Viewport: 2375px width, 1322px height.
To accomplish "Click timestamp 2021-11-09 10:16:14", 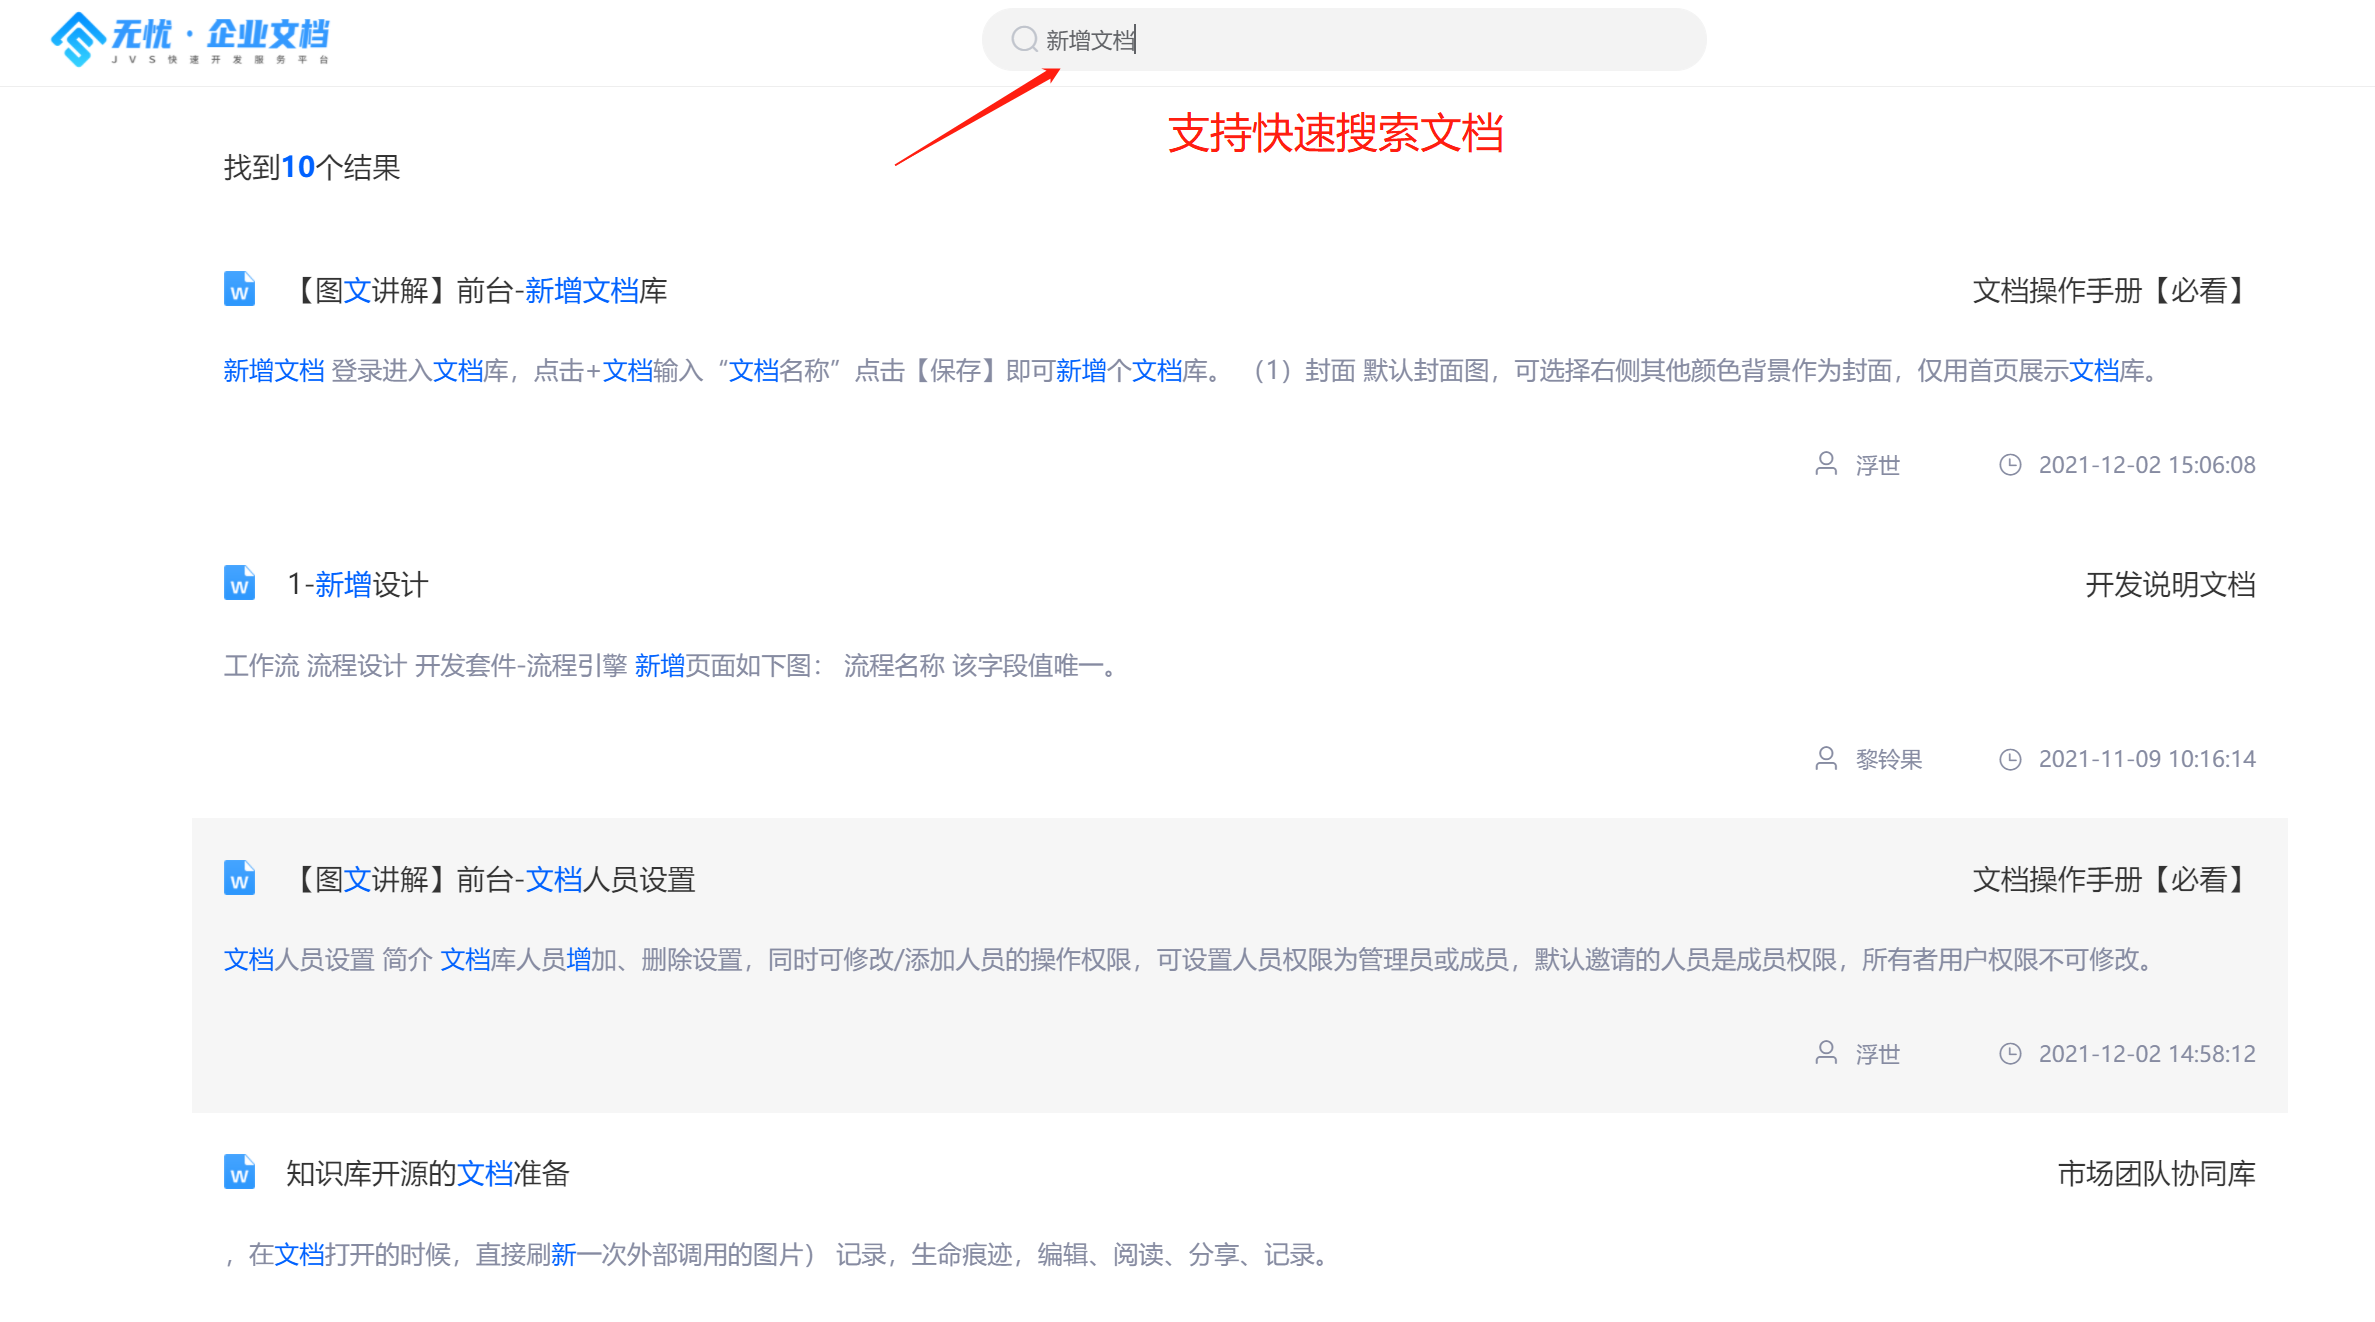I will pos(2147,759).
